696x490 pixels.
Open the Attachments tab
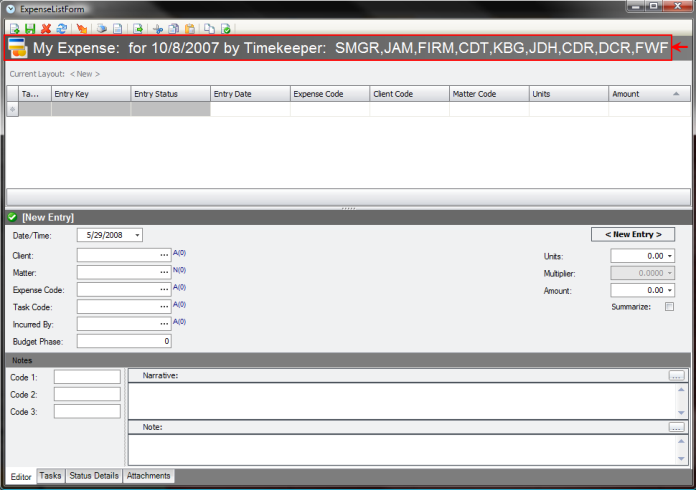[x=148, y=476]
